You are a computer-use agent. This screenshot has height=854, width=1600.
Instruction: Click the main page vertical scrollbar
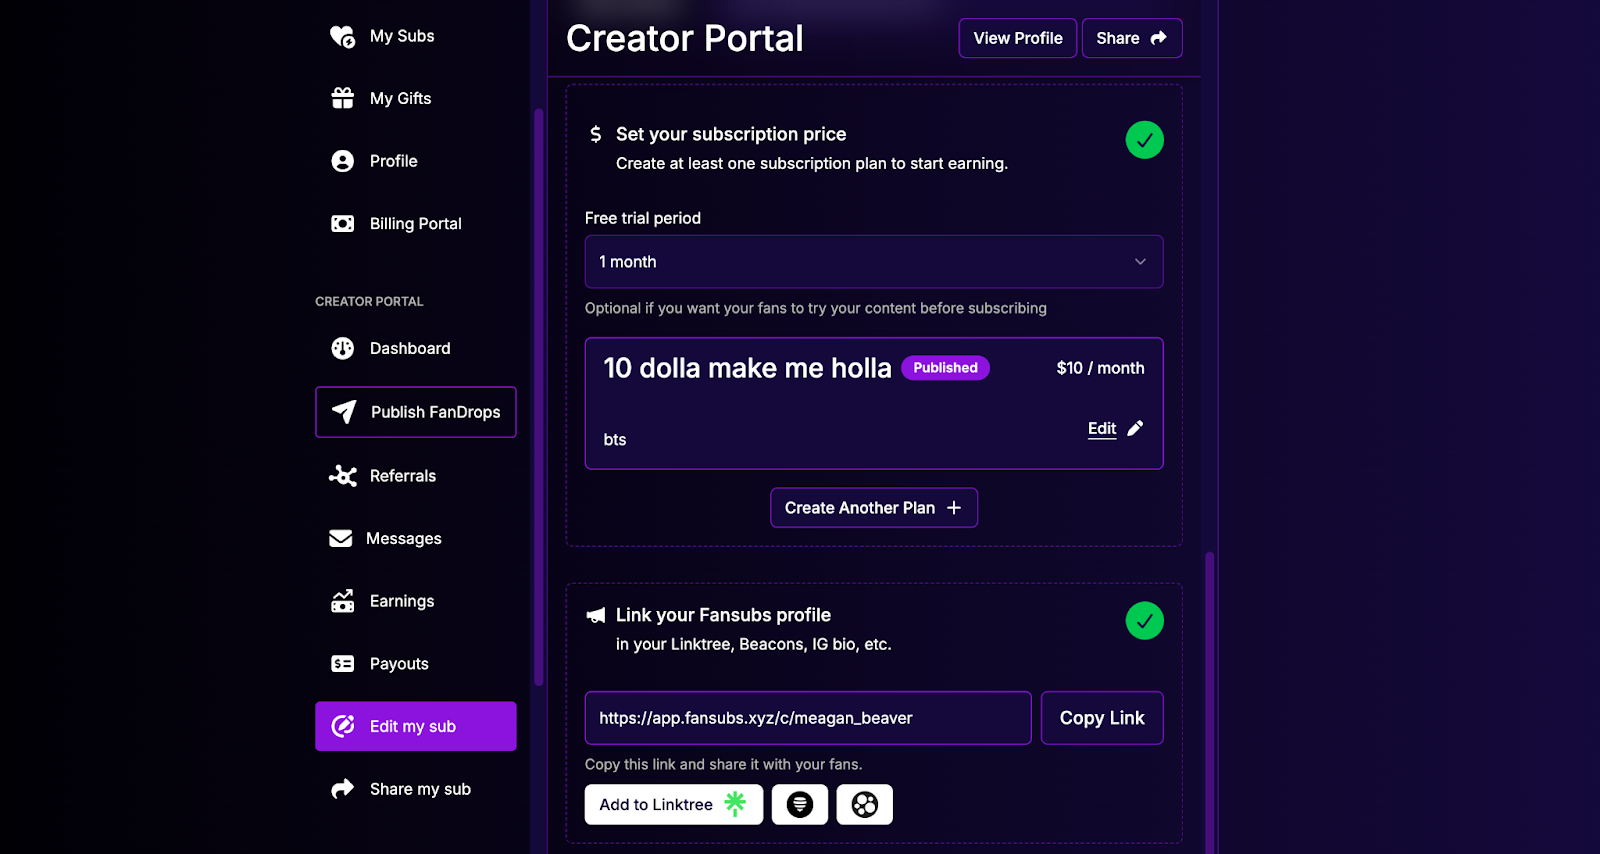click(x=1209, y=700)
